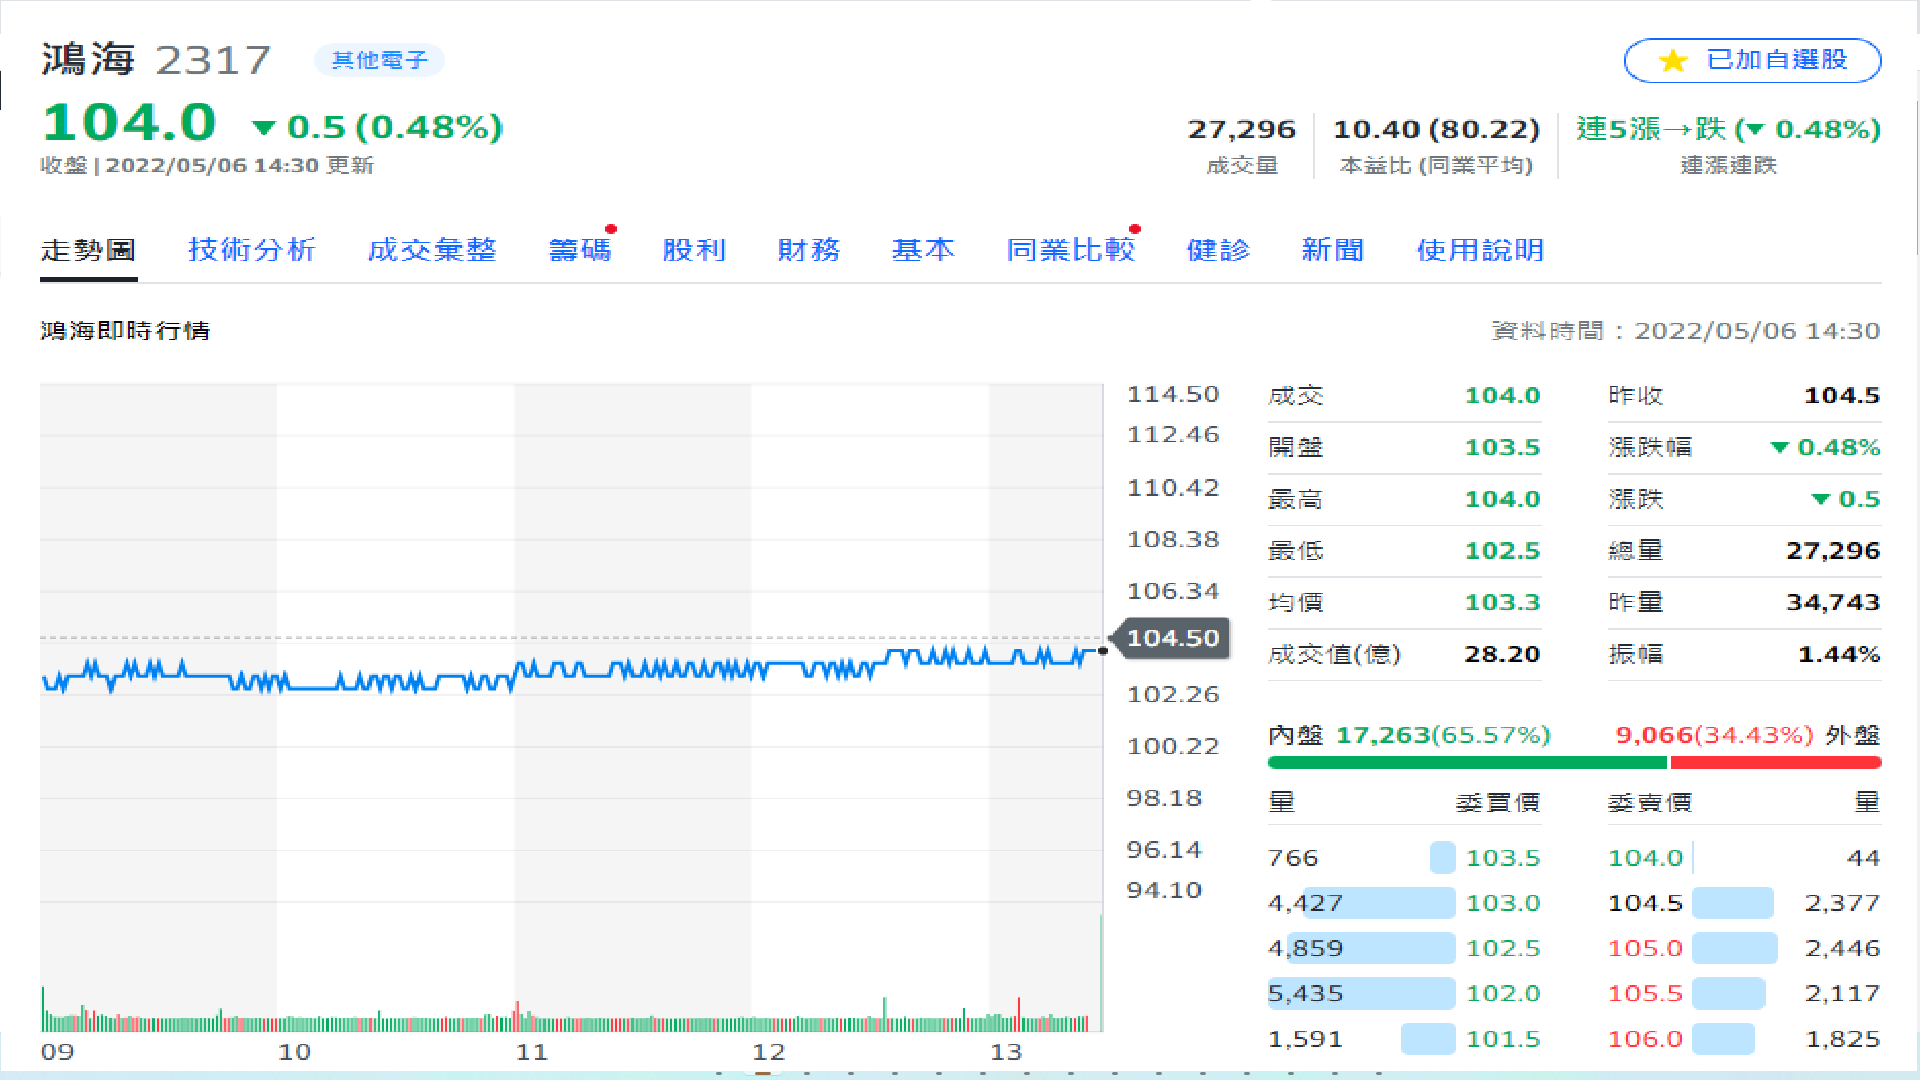Image resolution: width=1920 pixels, height=1080 pixels.
Task: Click the 104.50 previous-close price marker
Action: pyautogui.click(x=1173, y=638)
